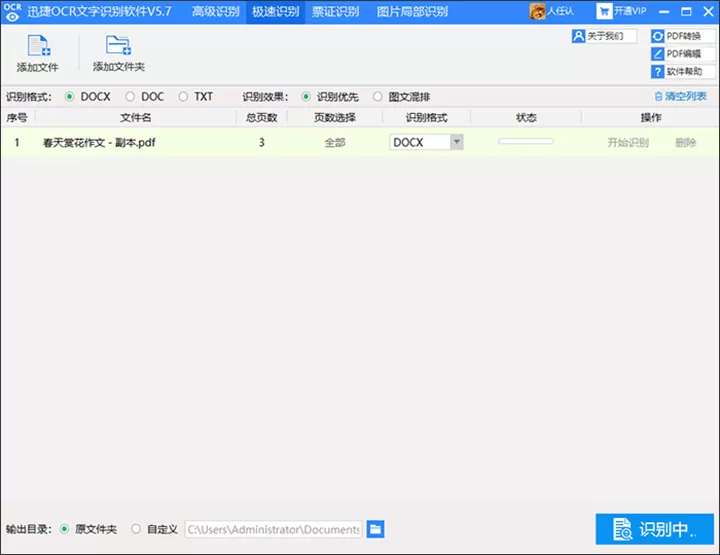Image resolution: width=720 pixels, height=555 pixels.
Task: Click the 清空列表 clear list link
Action: tap(681, 96)
